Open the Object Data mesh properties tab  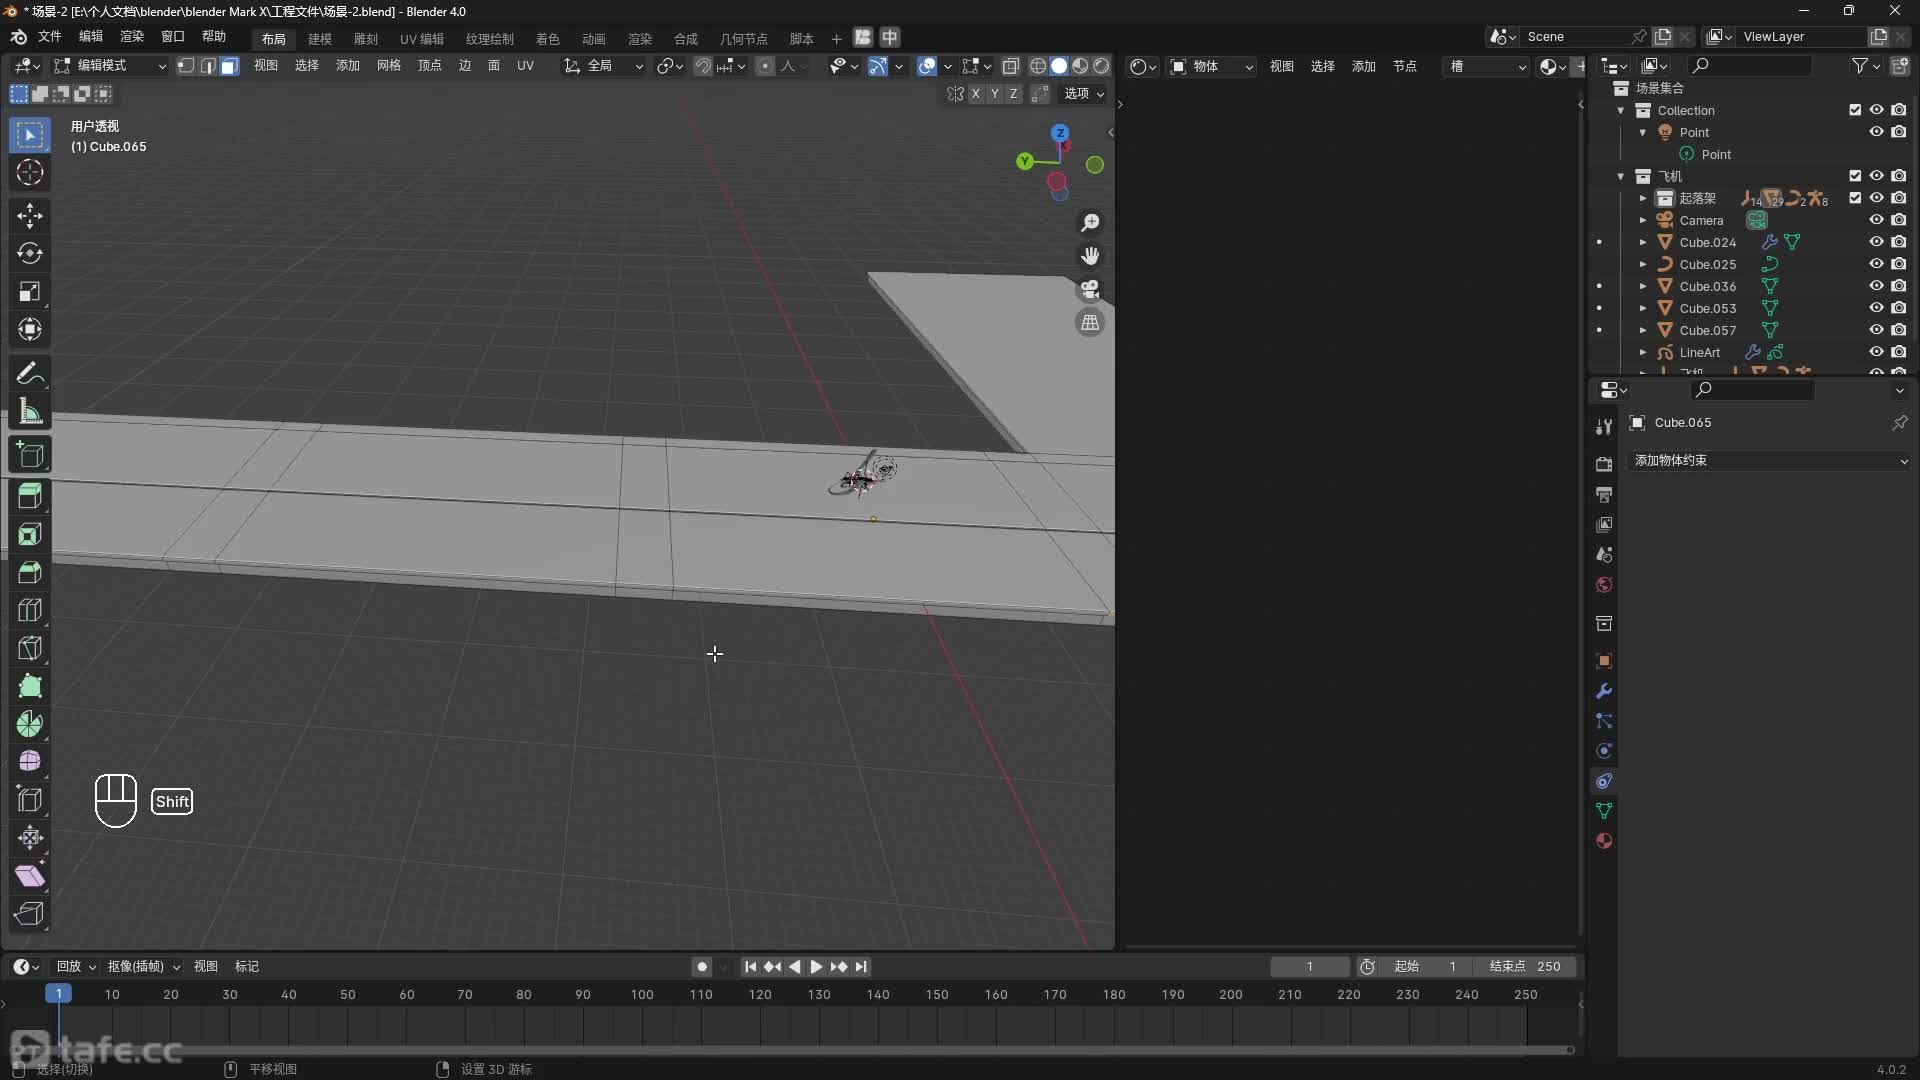click(1604, 811)
